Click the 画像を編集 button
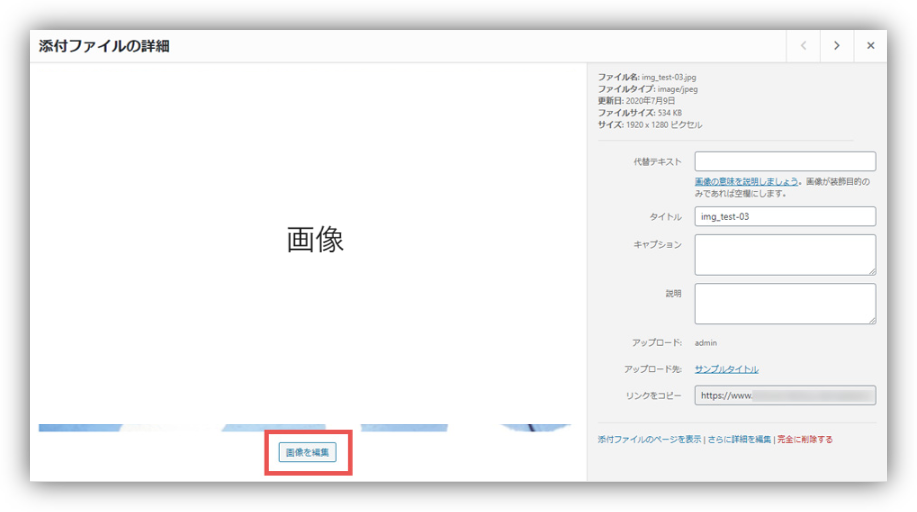The width and height of the screenshot is (917, 512). [307, 453]
